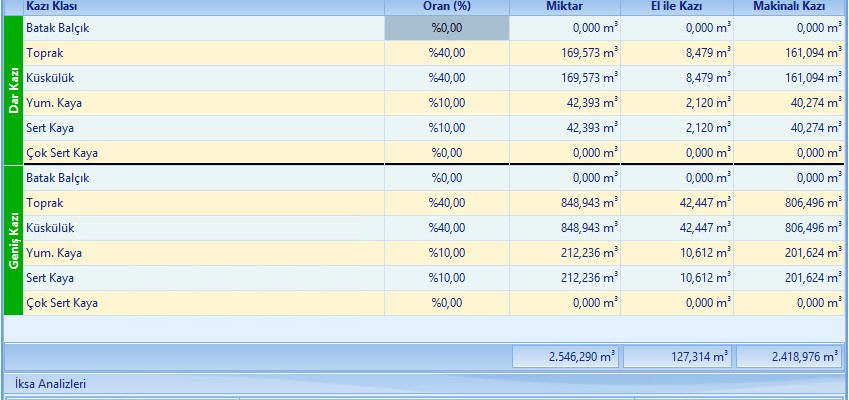The width and height of the screenshot is (849, 400).
Task: Click the Kazı Klası column header
Action: (x=203, y=7)
